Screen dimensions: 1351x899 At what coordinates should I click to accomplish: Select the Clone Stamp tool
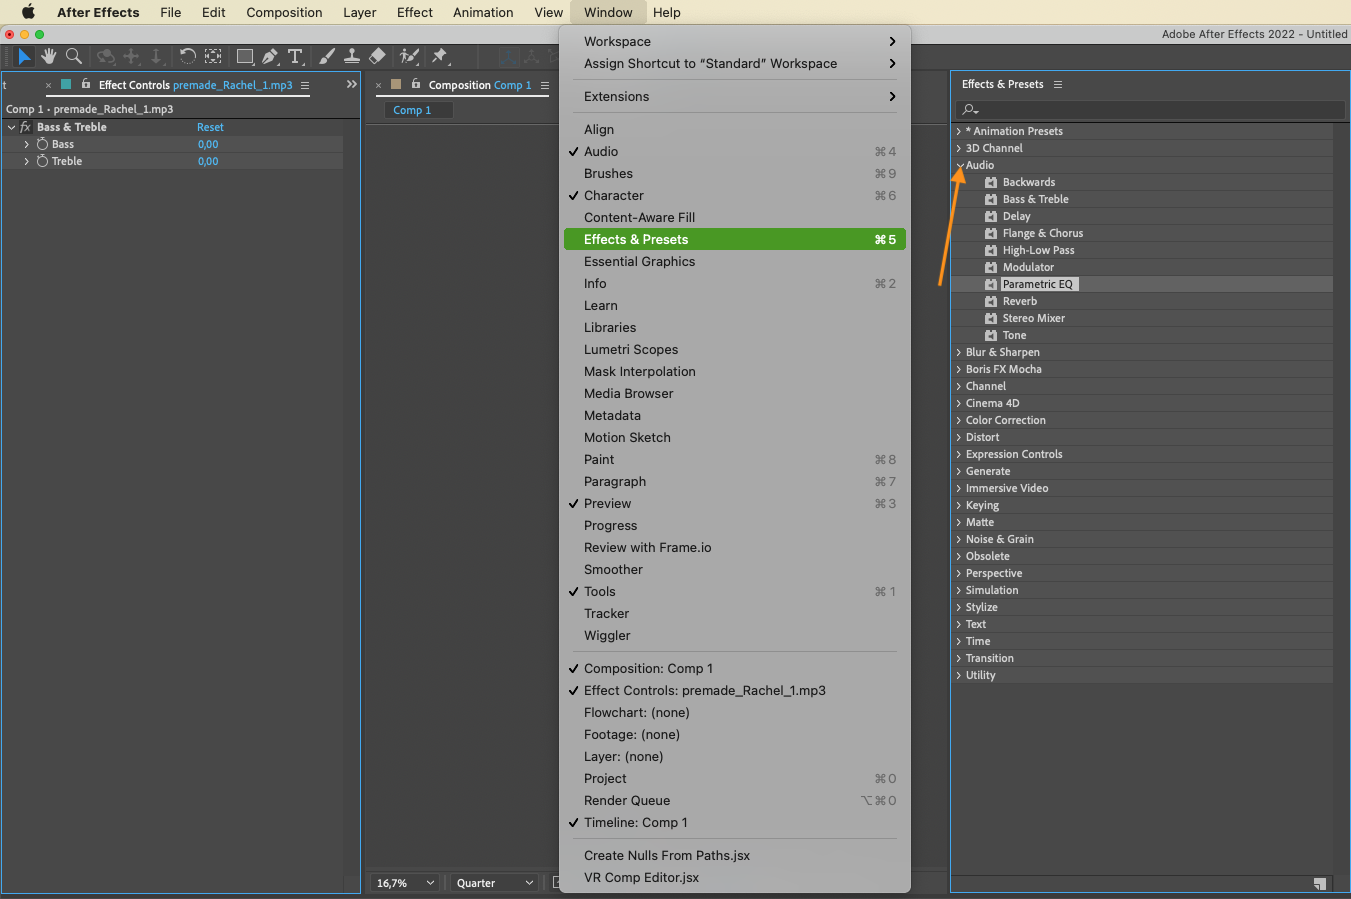pos(352,57)
